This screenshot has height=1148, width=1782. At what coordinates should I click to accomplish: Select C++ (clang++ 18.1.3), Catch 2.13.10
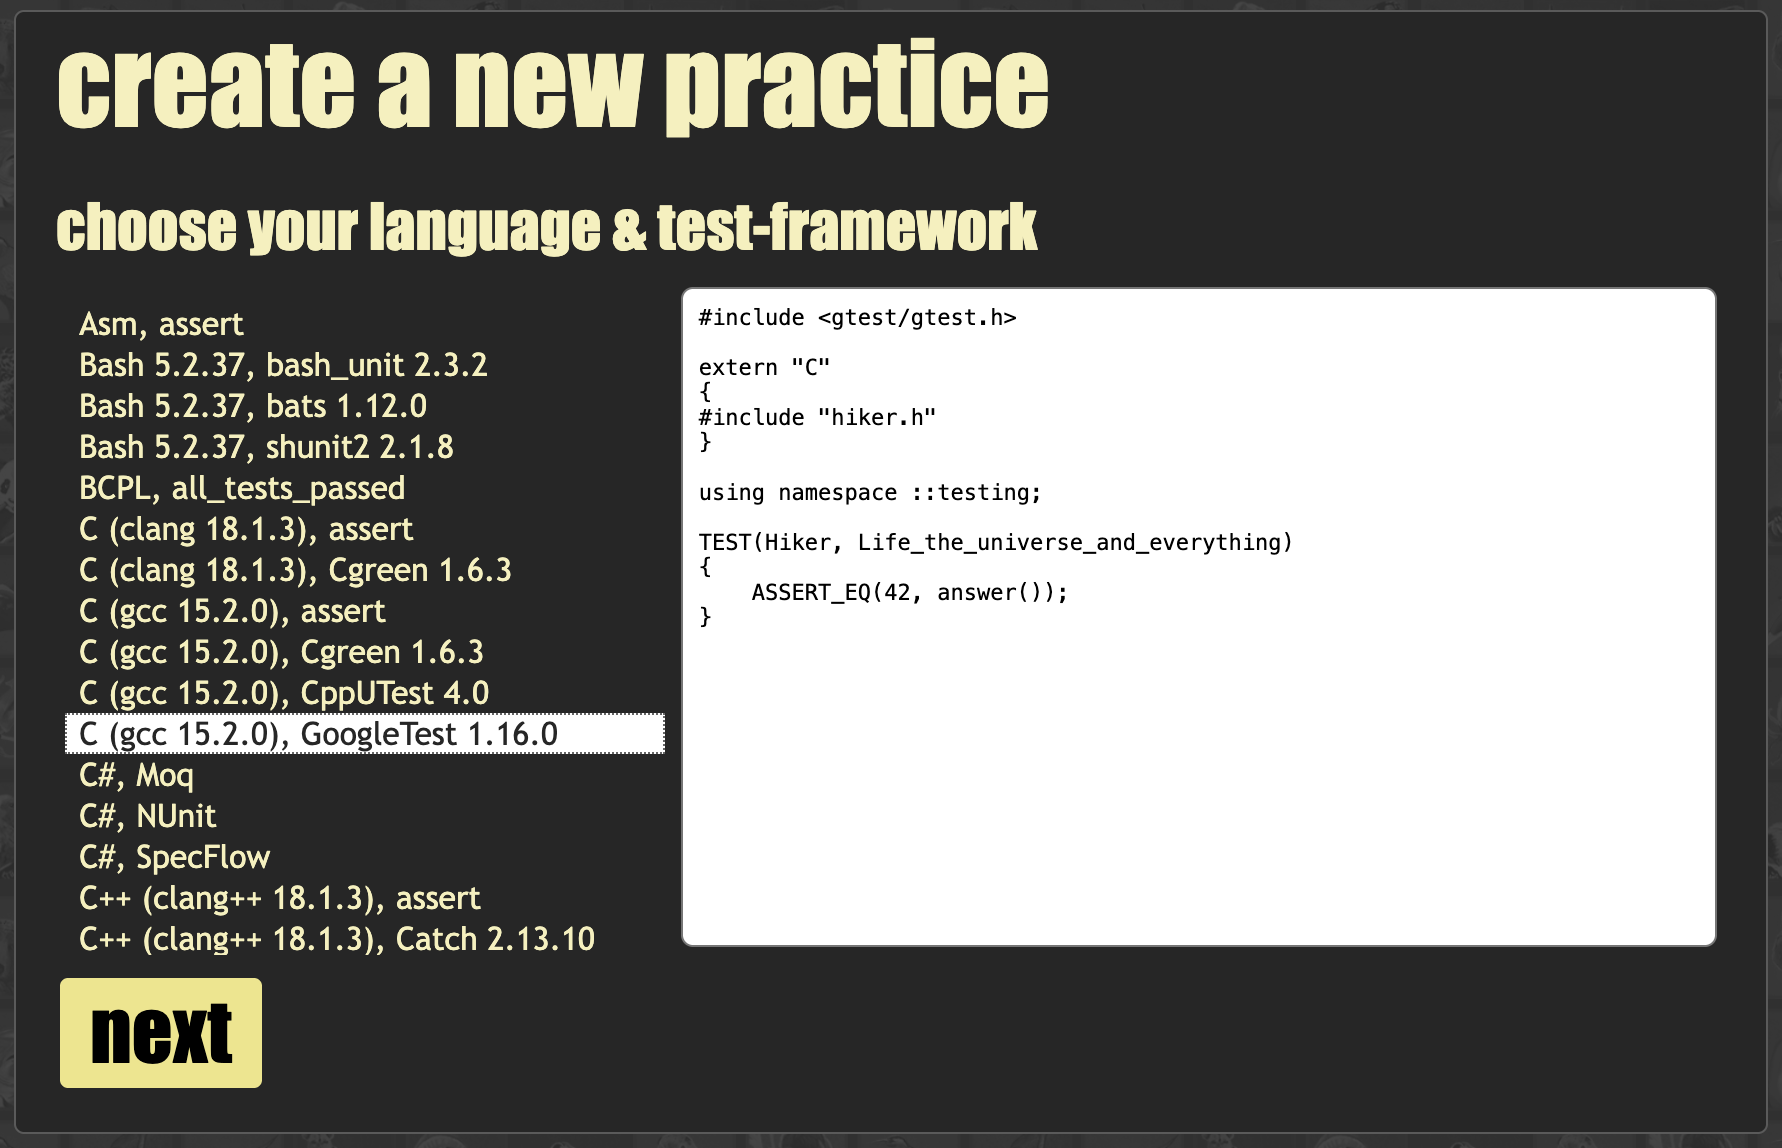pos(337,939)
